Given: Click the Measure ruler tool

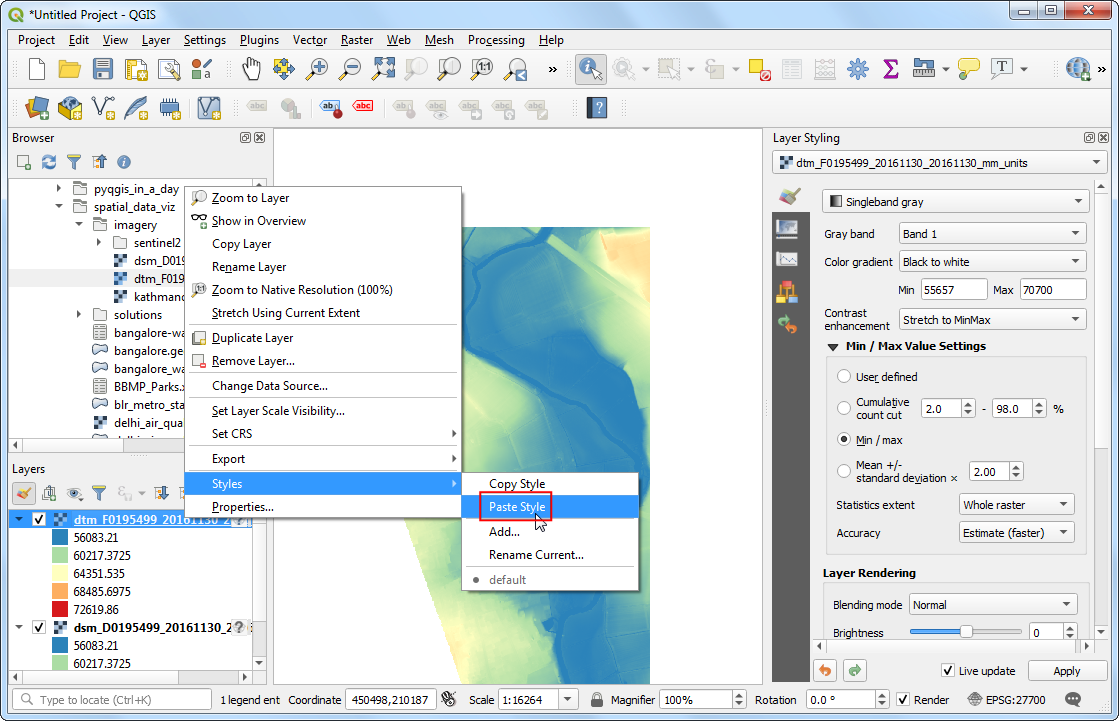Looking at the screenshot, I should [923, 69].
